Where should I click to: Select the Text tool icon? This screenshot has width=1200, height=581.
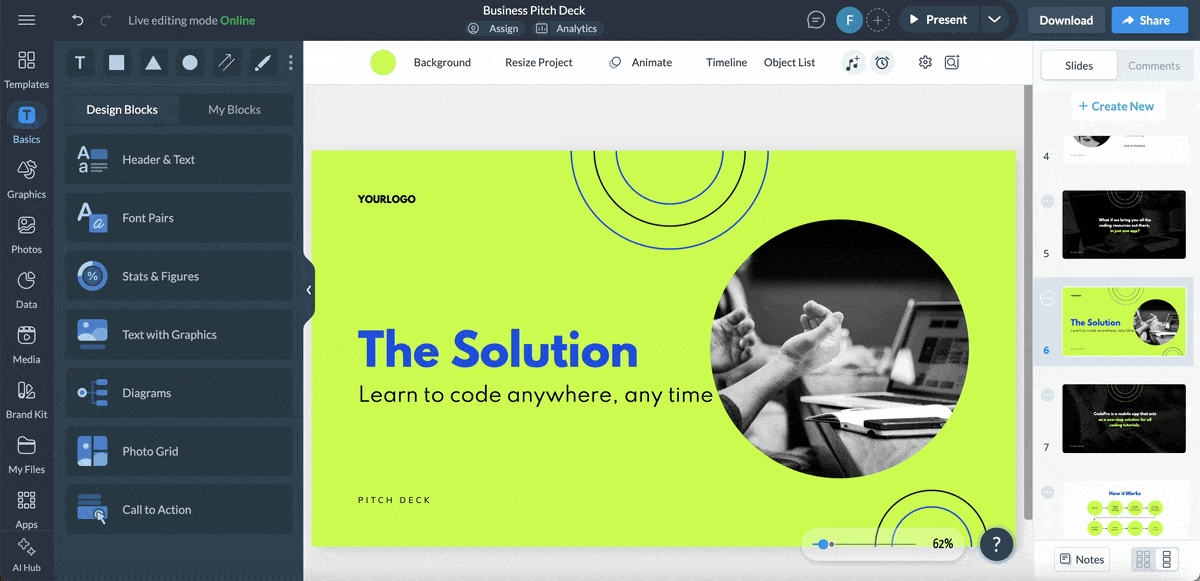(x=80, y=63)
